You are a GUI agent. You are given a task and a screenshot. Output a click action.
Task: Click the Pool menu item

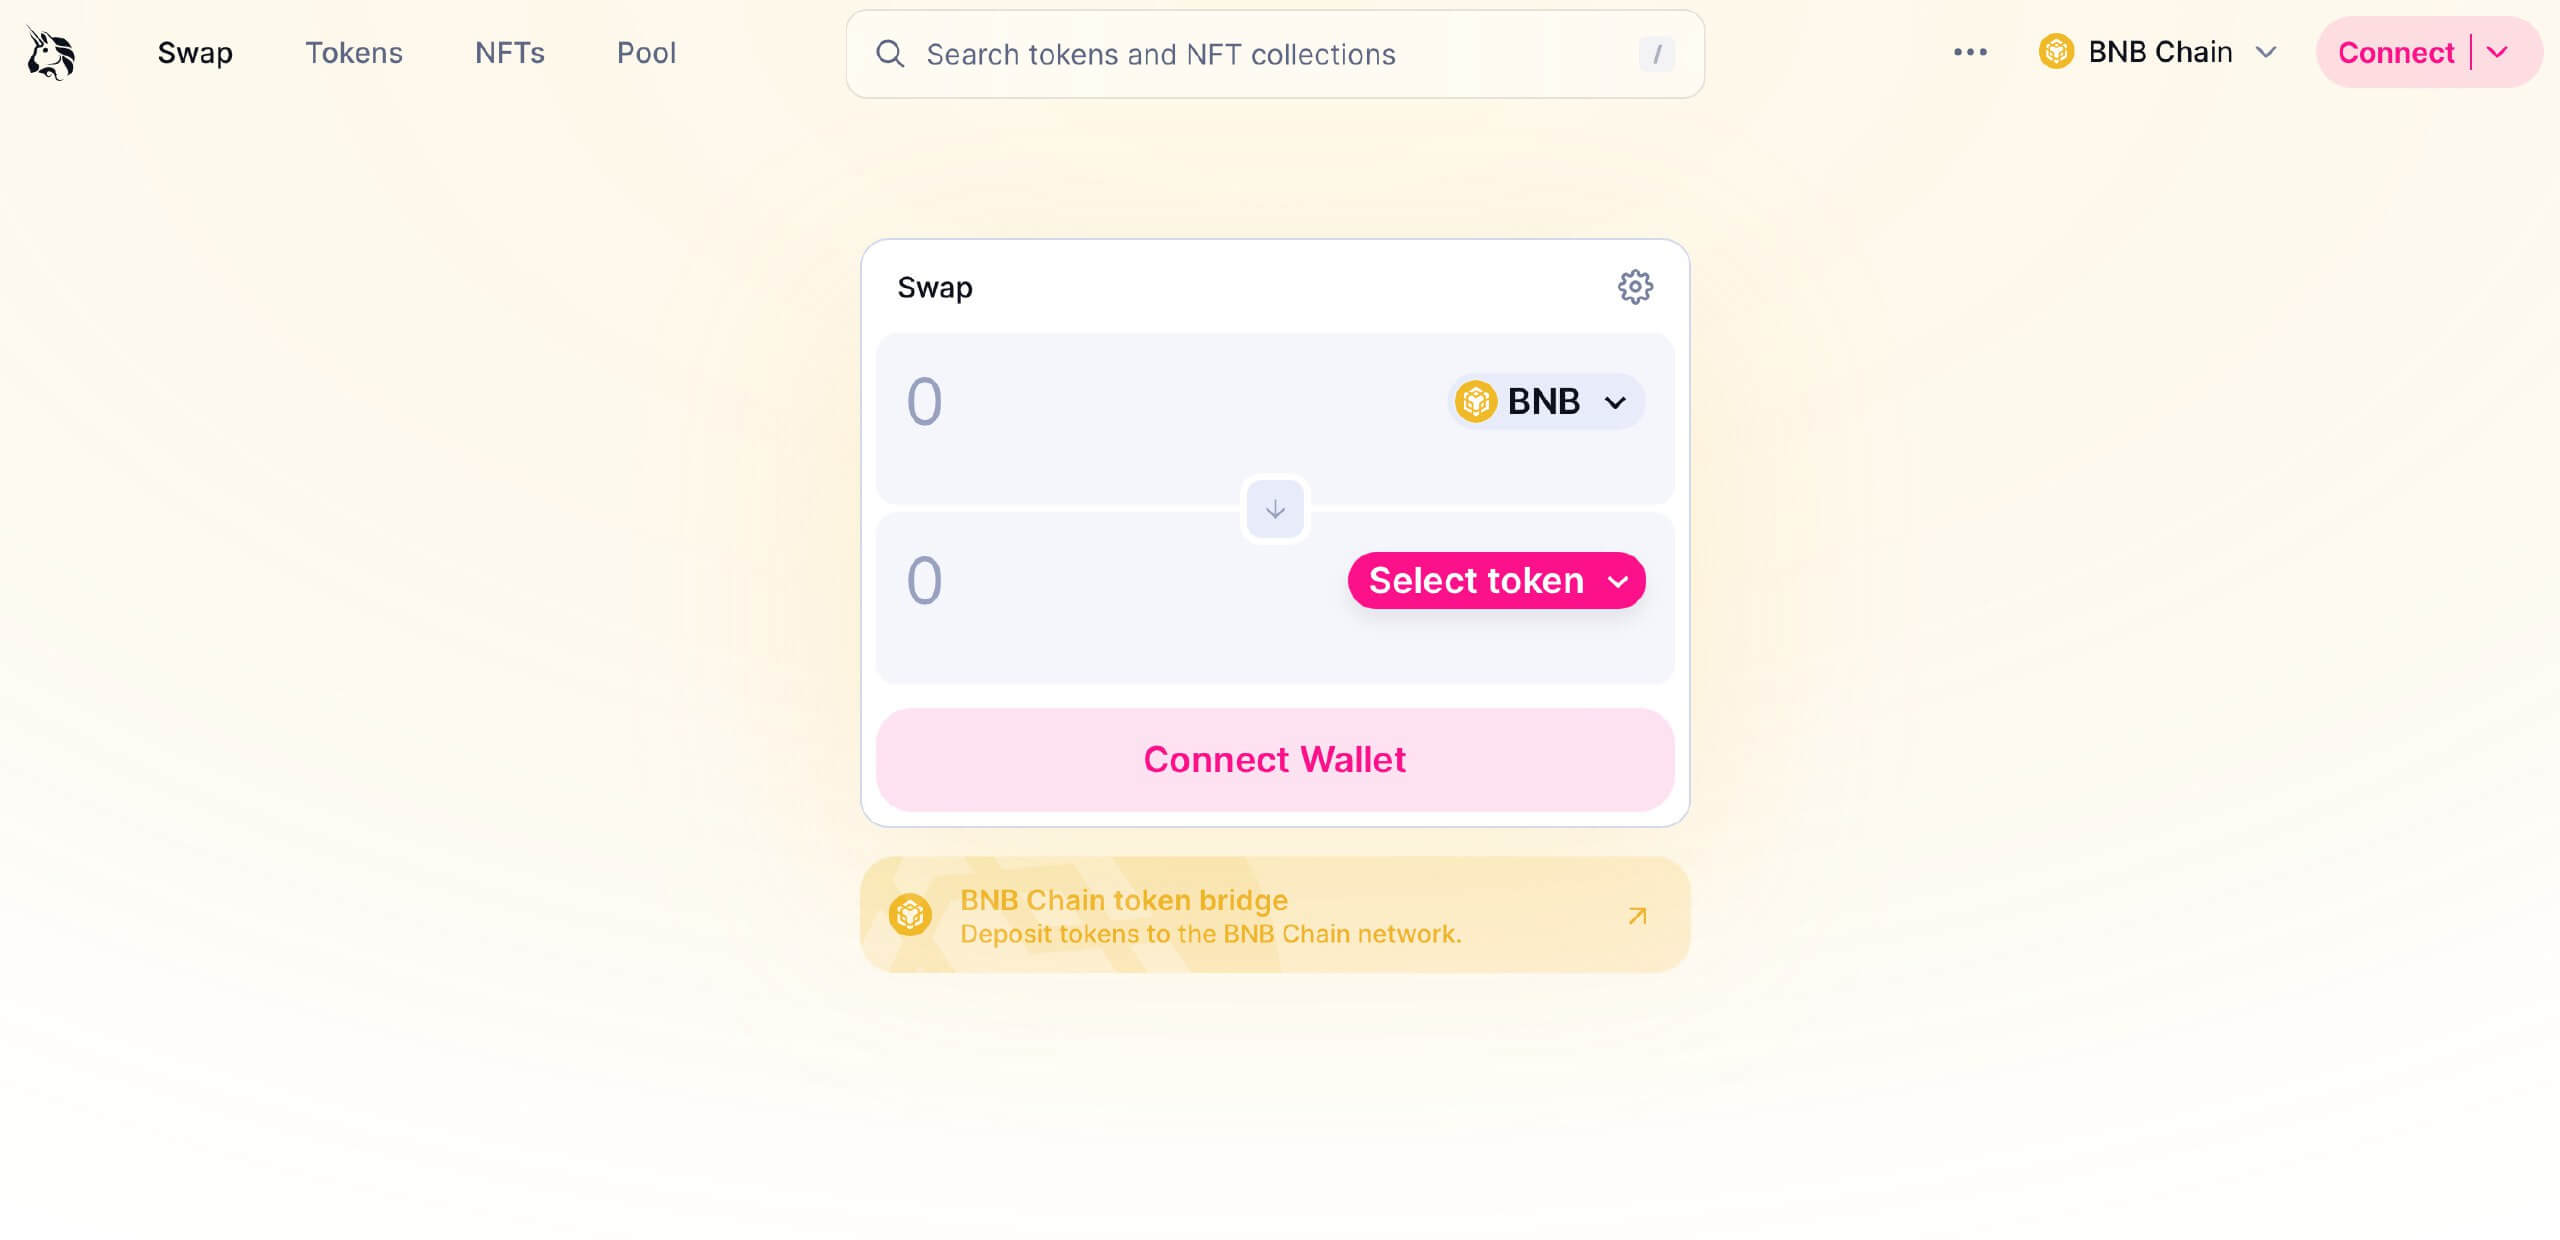pyautogui.click(x=647, y=52)
